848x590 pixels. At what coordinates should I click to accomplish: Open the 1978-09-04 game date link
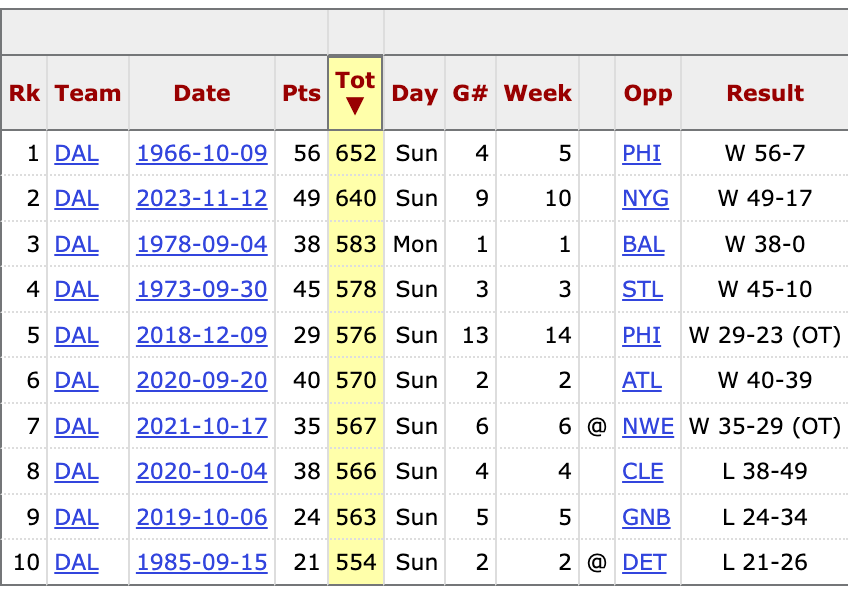coord(202,244)
